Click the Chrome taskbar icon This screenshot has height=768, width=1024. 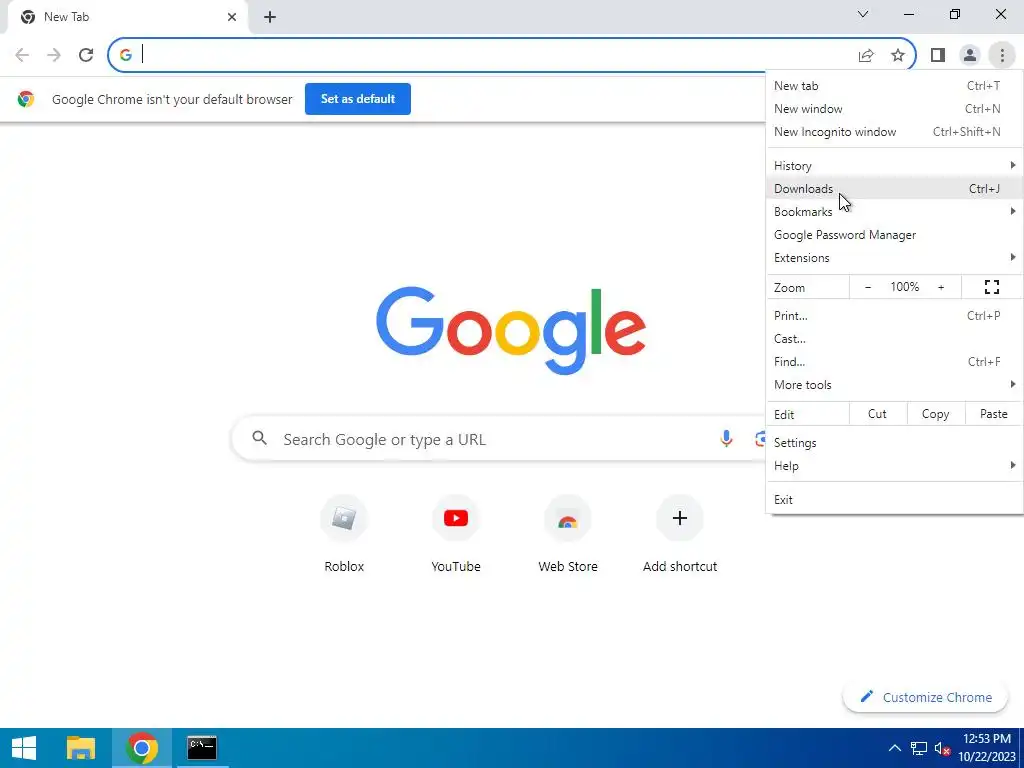142,748
